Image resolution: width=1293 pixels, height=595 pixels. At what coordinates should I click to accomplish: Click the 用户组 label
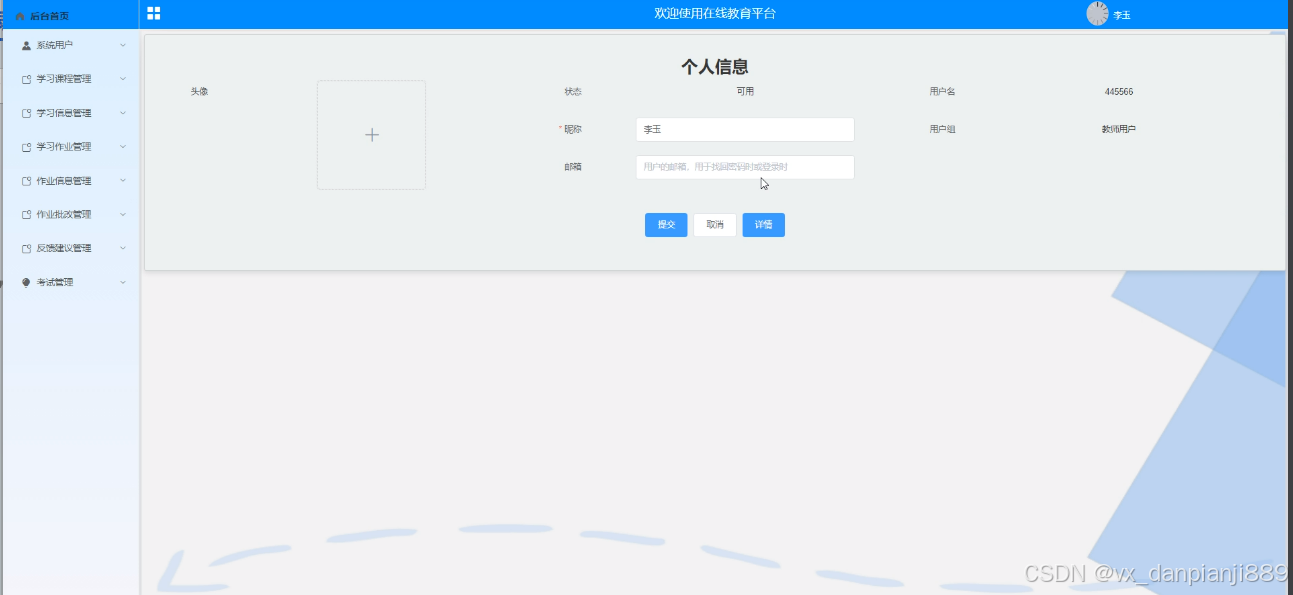[942, 129]
